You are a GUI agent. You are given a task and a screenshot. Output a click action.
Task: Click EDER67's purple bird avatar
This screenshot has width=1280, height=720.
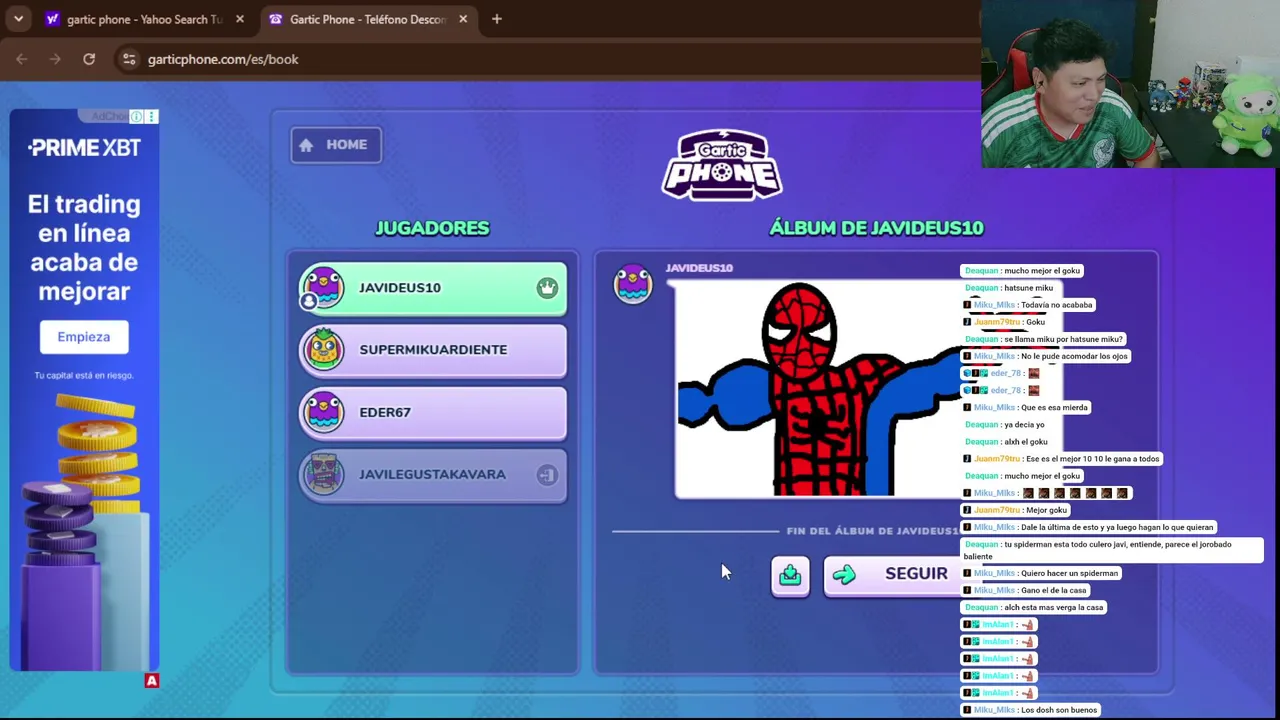324,412
